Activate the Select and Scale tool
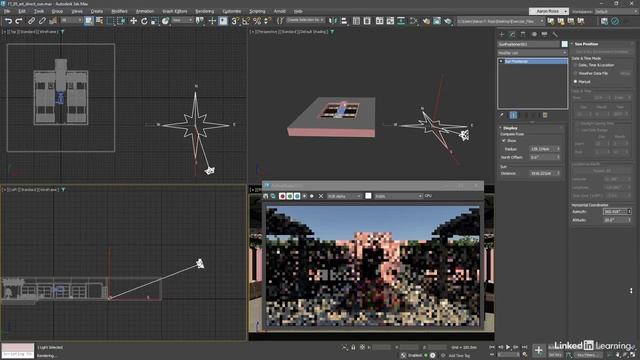The width and height of the screenshot is (640, 360). 155,21
